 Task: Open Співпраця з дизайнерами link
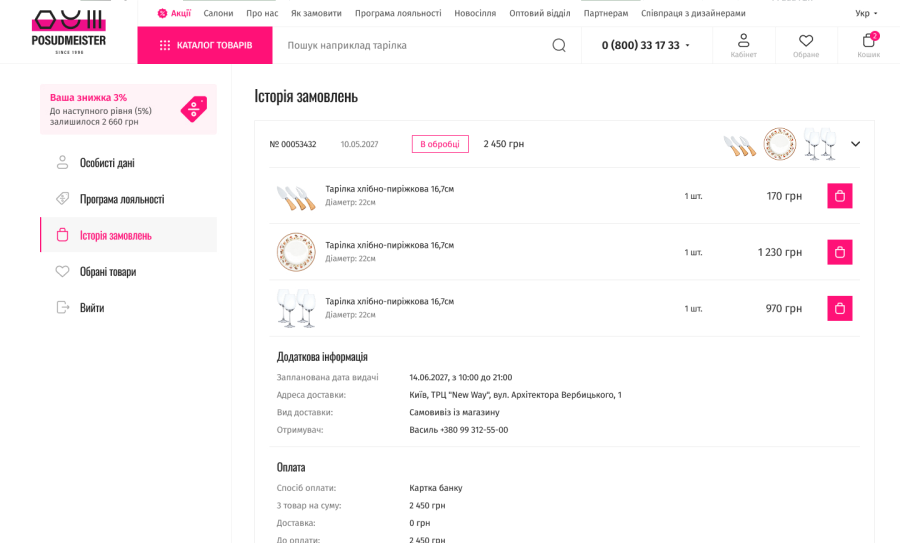pos(693,13)
